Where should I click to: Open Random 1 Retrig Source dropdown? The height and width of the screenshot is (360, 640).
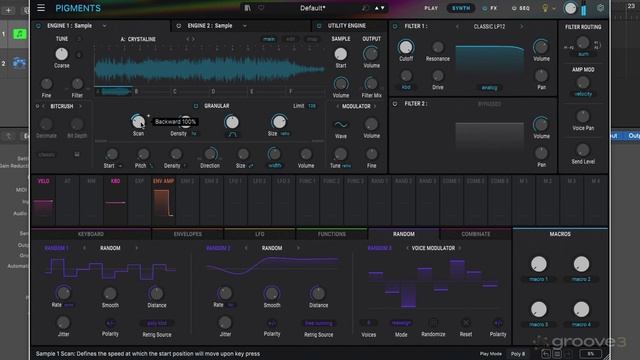coord(157,323)
